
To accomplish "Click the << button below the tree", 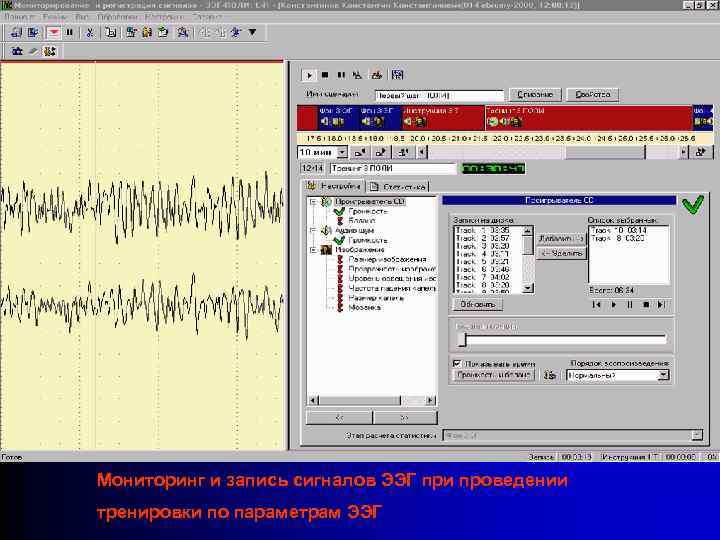I will tap(339, 417).
